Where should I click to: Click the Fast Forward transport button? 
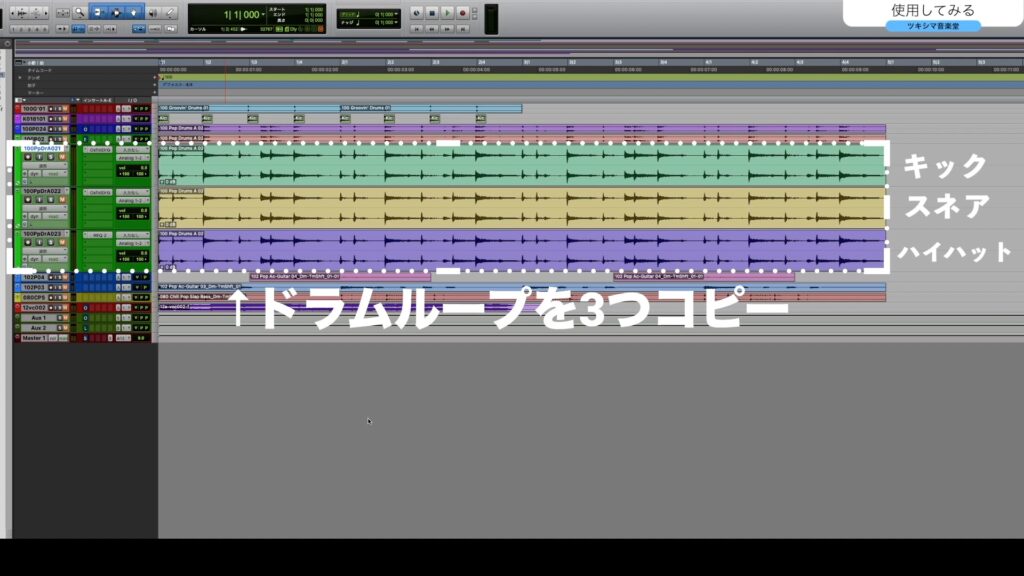point(447,29)
